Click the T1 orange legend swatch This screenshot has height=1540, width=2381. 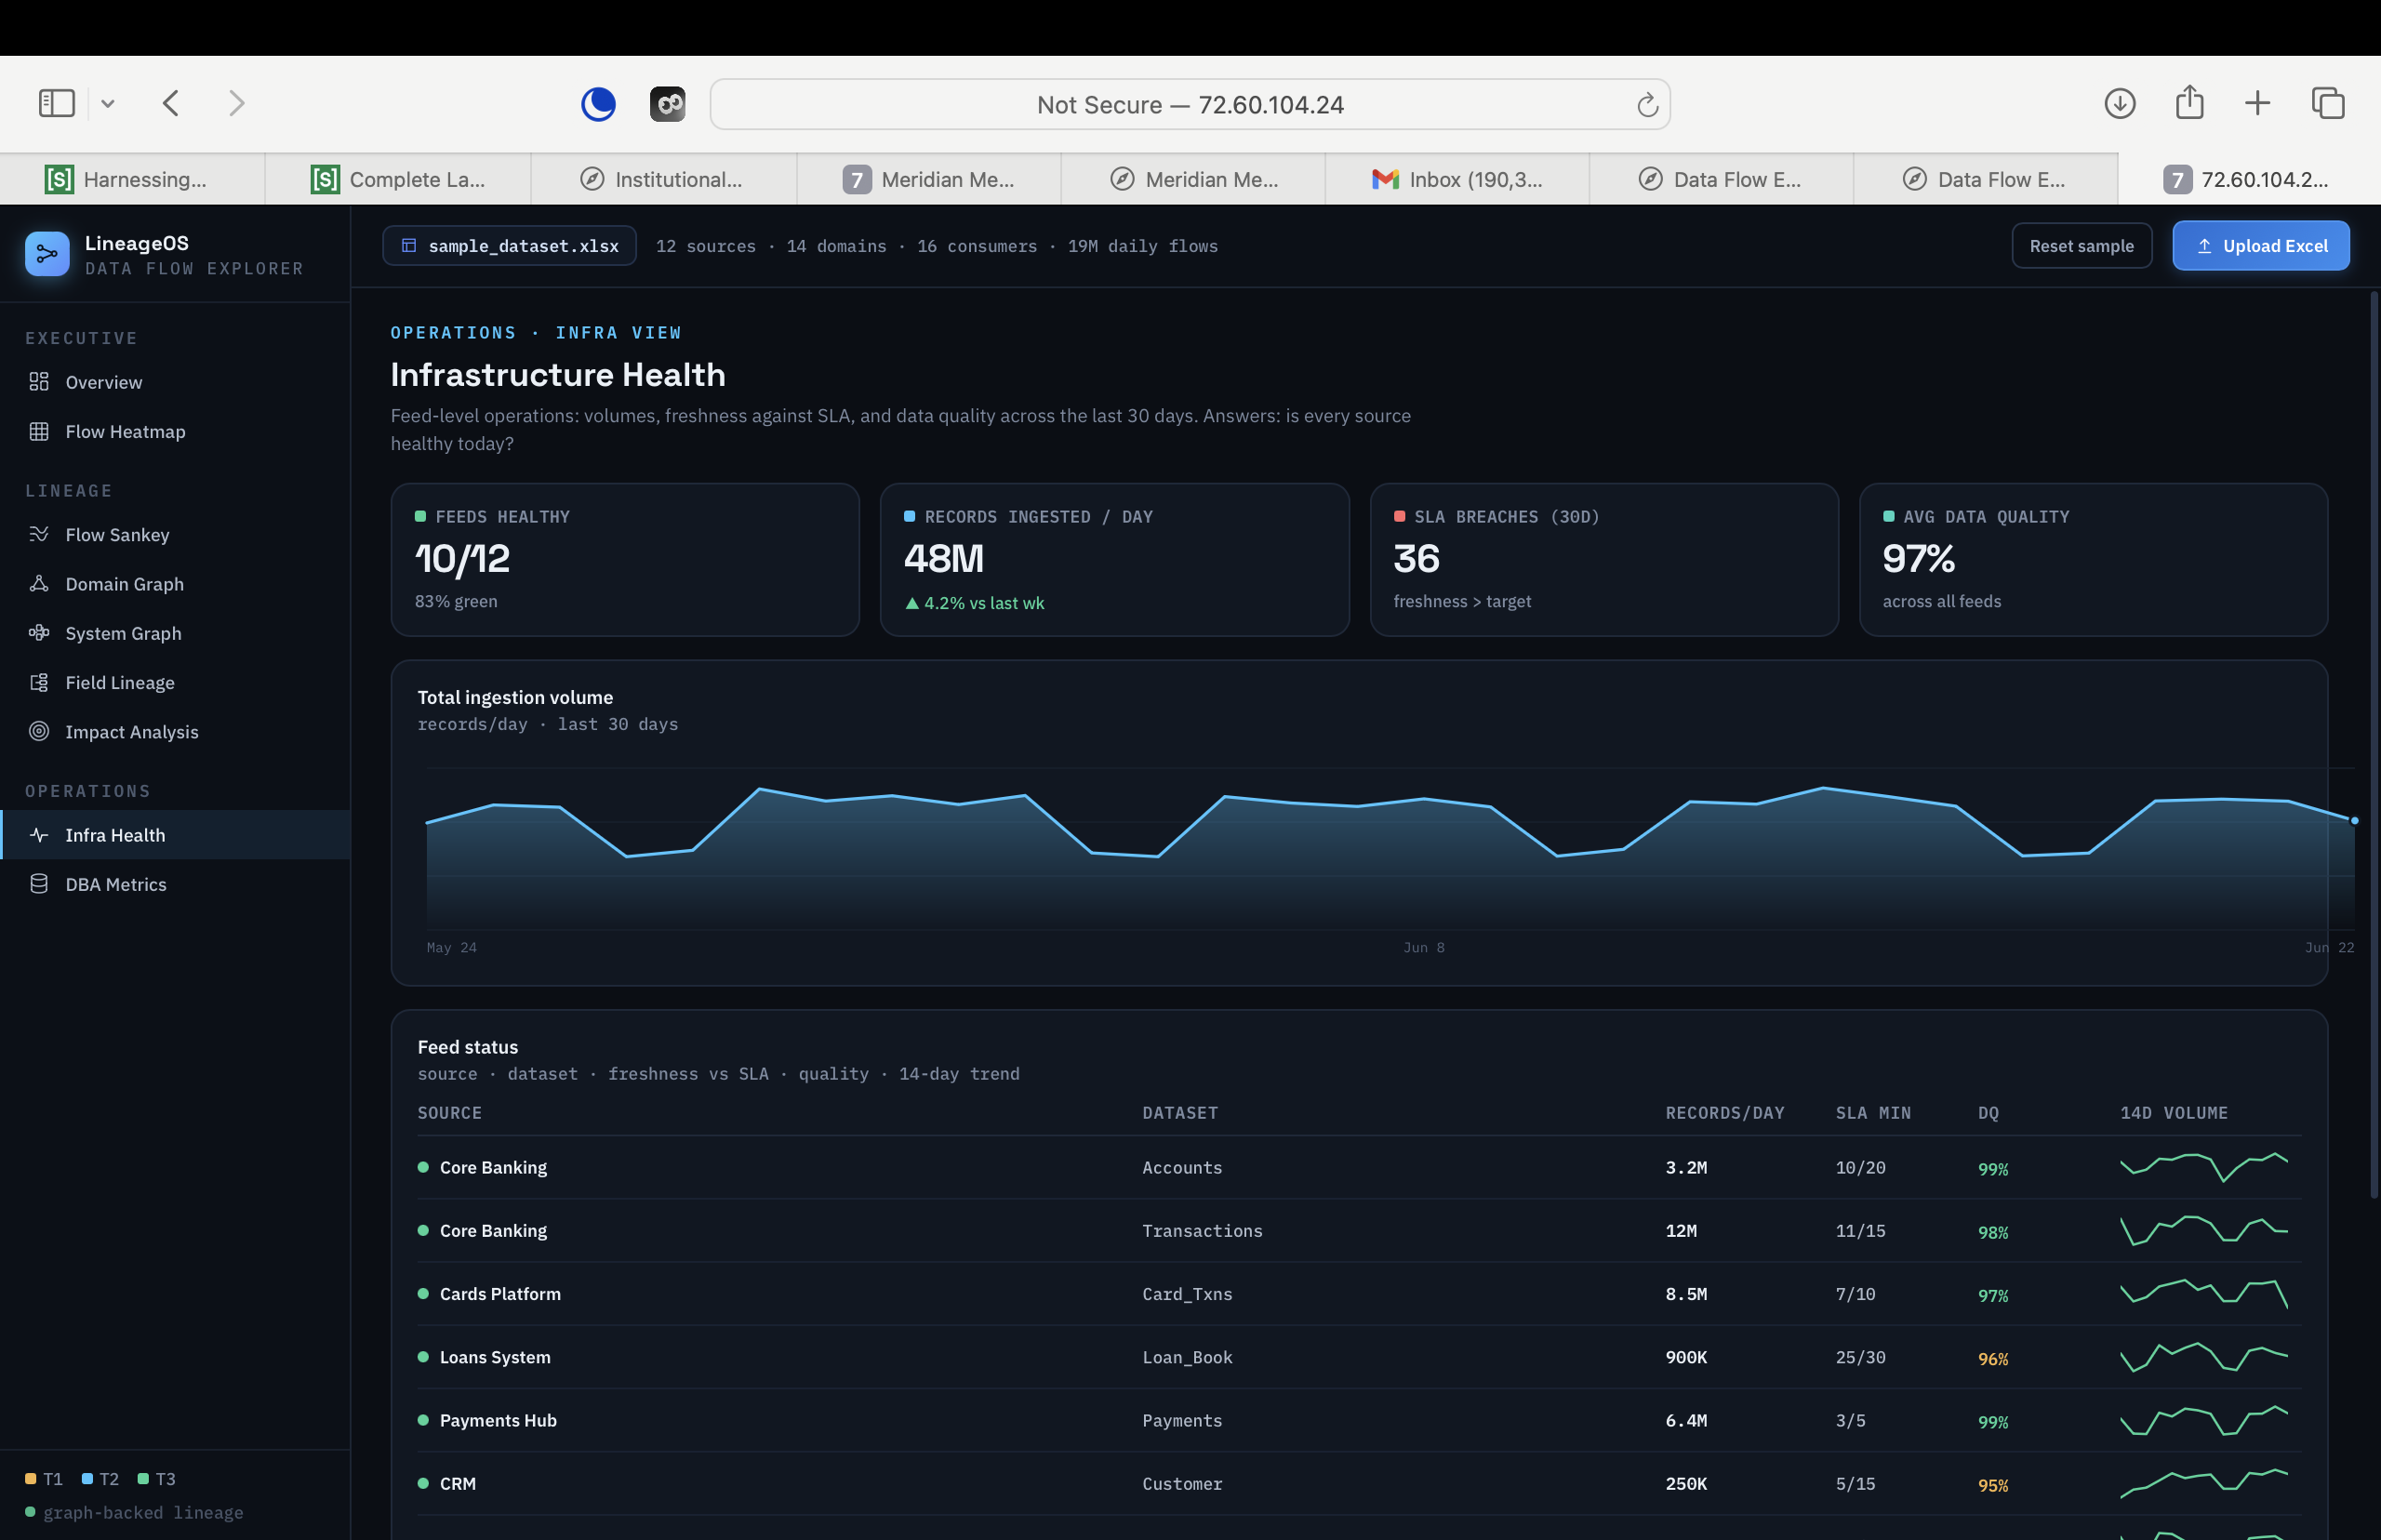(31, 1478)
